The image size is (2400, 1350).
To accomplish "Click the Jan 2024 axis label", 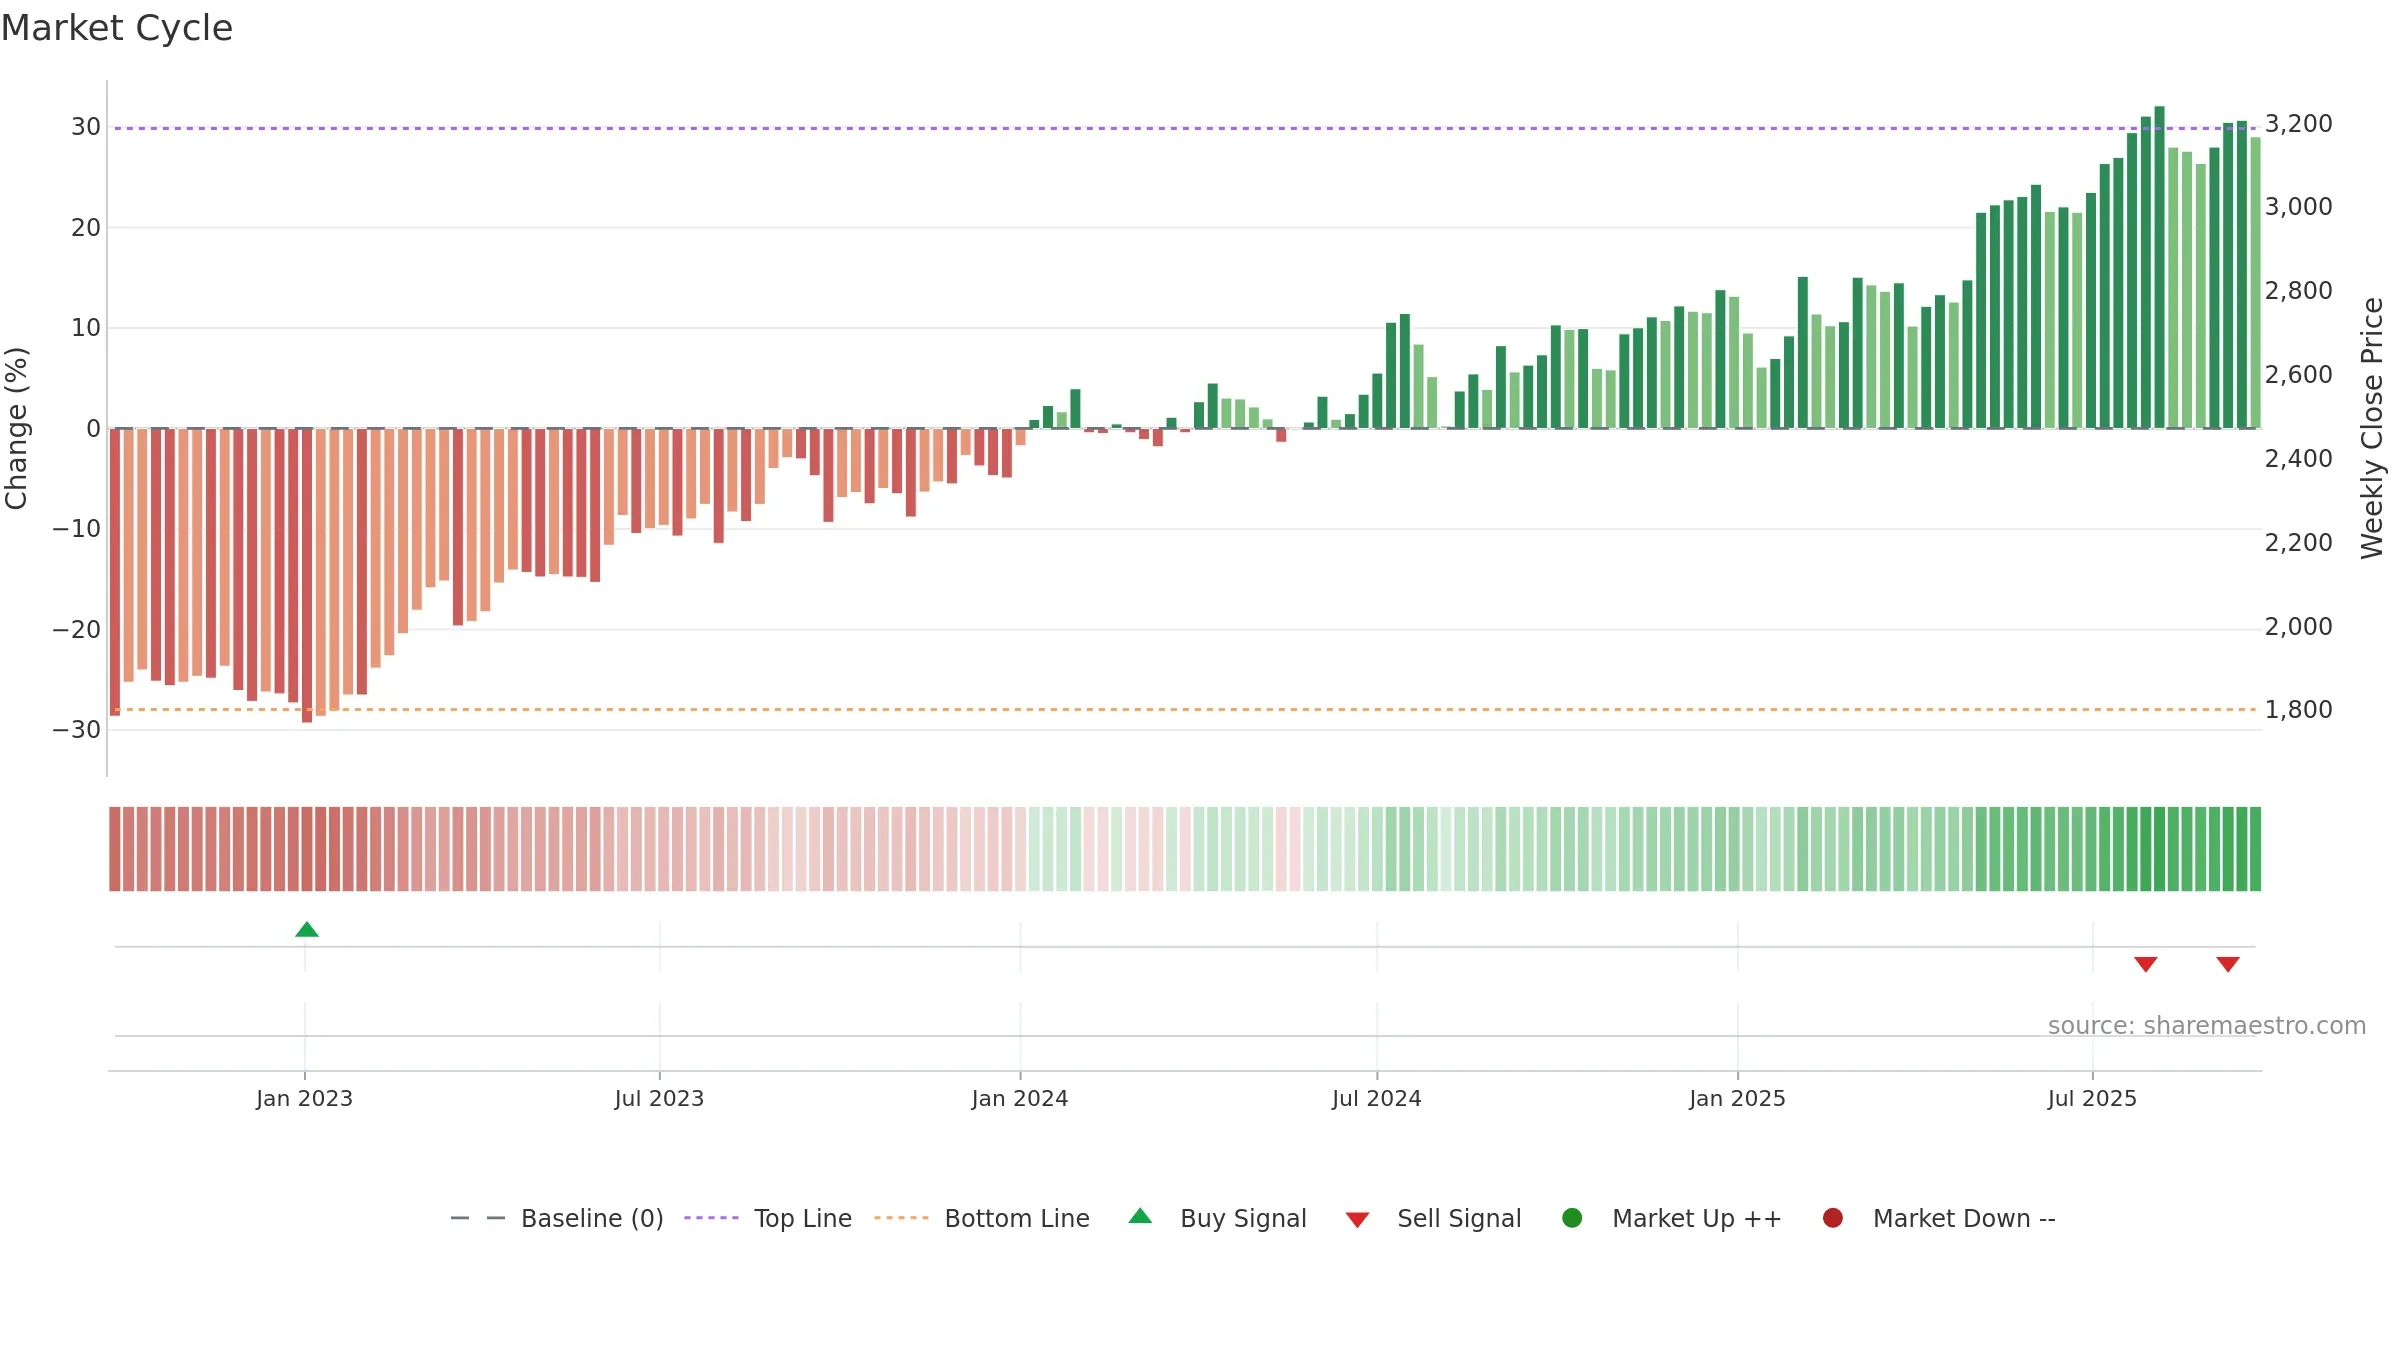I will pos(1020,1099).
